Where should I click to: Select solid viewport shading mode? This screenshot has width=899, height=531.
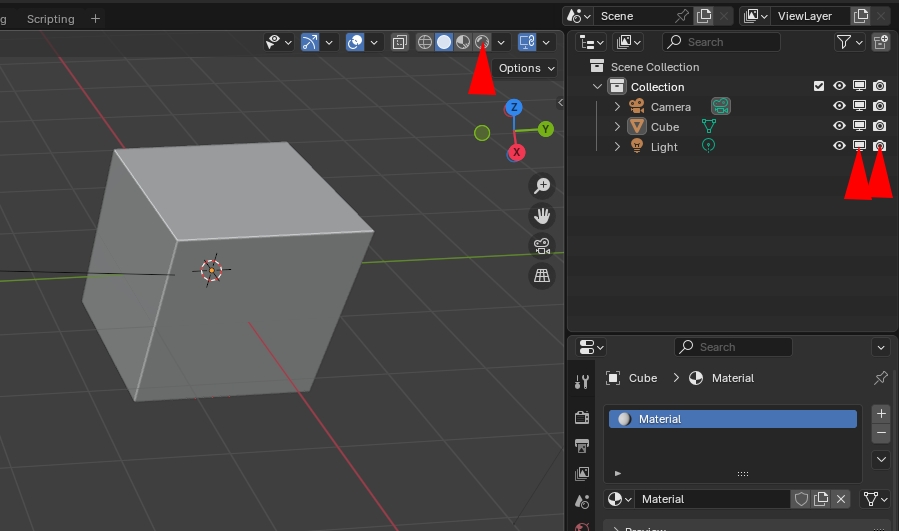(x=444, y=42)
